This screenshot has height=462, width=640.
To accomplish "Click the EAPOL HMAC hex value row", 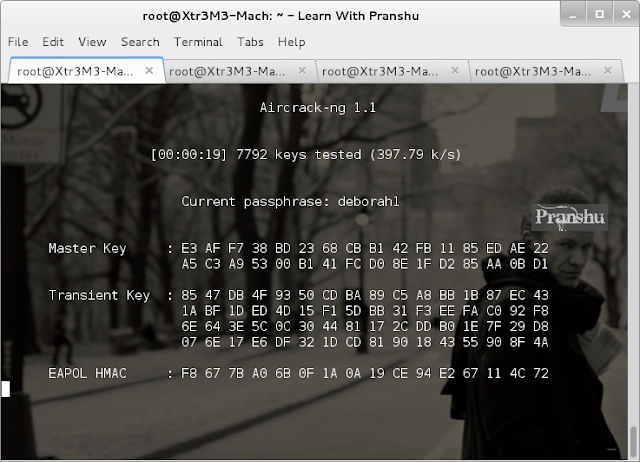I will (x=365, y=373).
